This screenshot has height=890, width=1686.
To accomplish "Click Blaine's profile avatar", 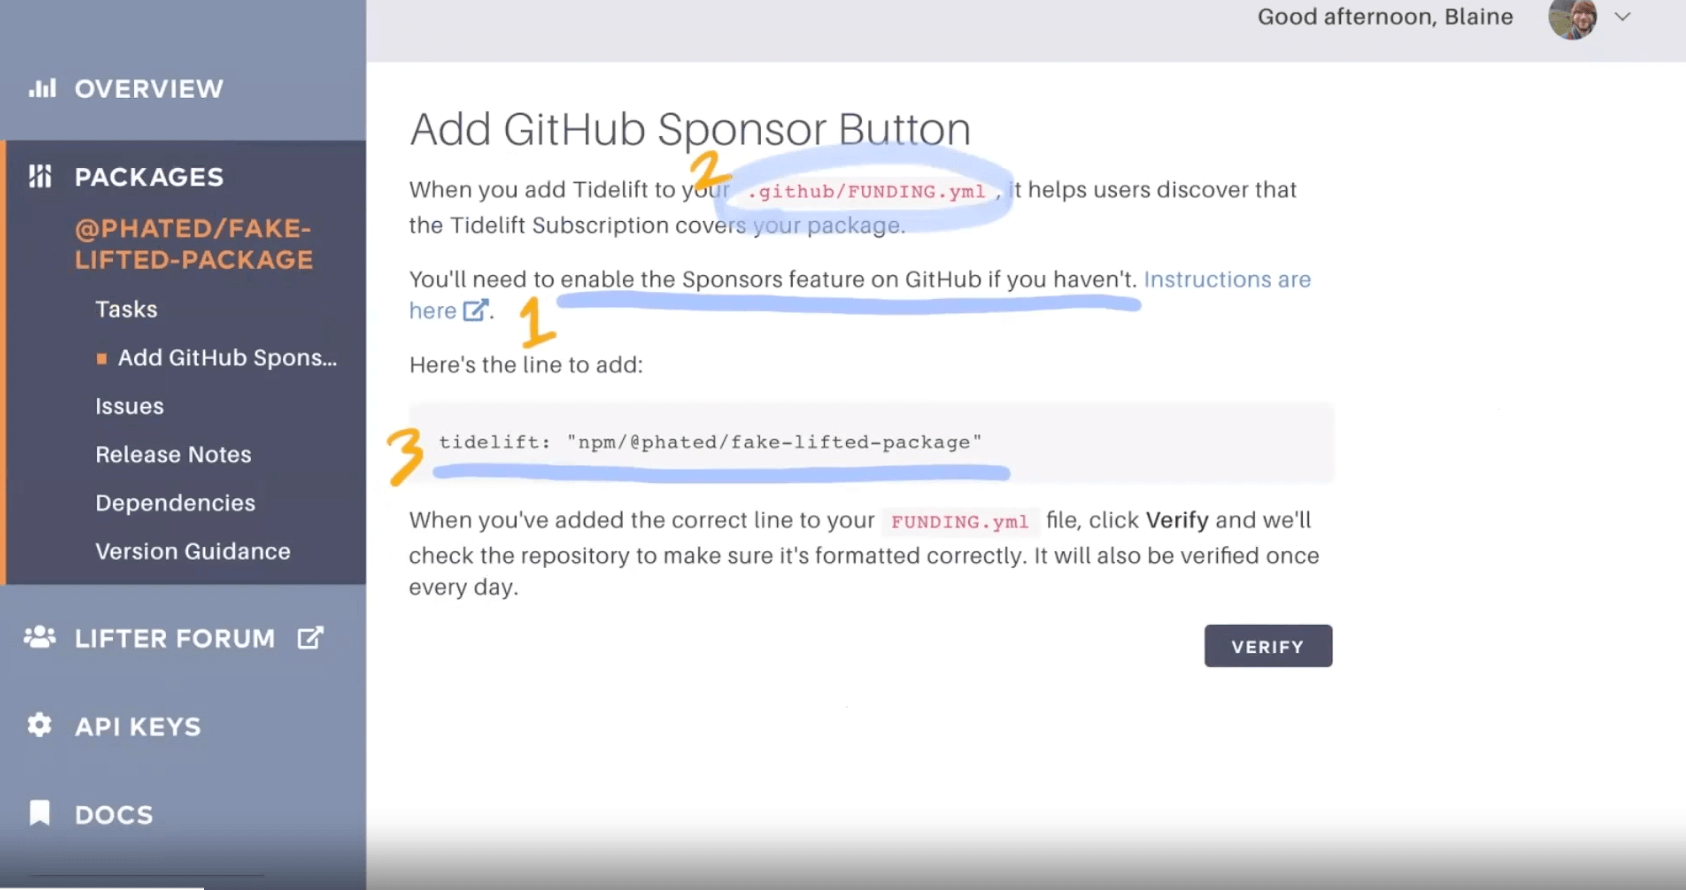I will (x=1573, y=18).
